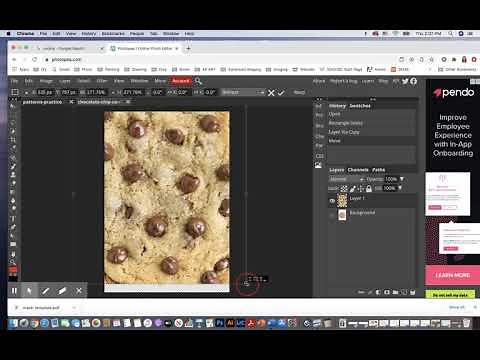Collapse the right panel with the top arrows
This screenshot has width=480, height=360.
373,99
